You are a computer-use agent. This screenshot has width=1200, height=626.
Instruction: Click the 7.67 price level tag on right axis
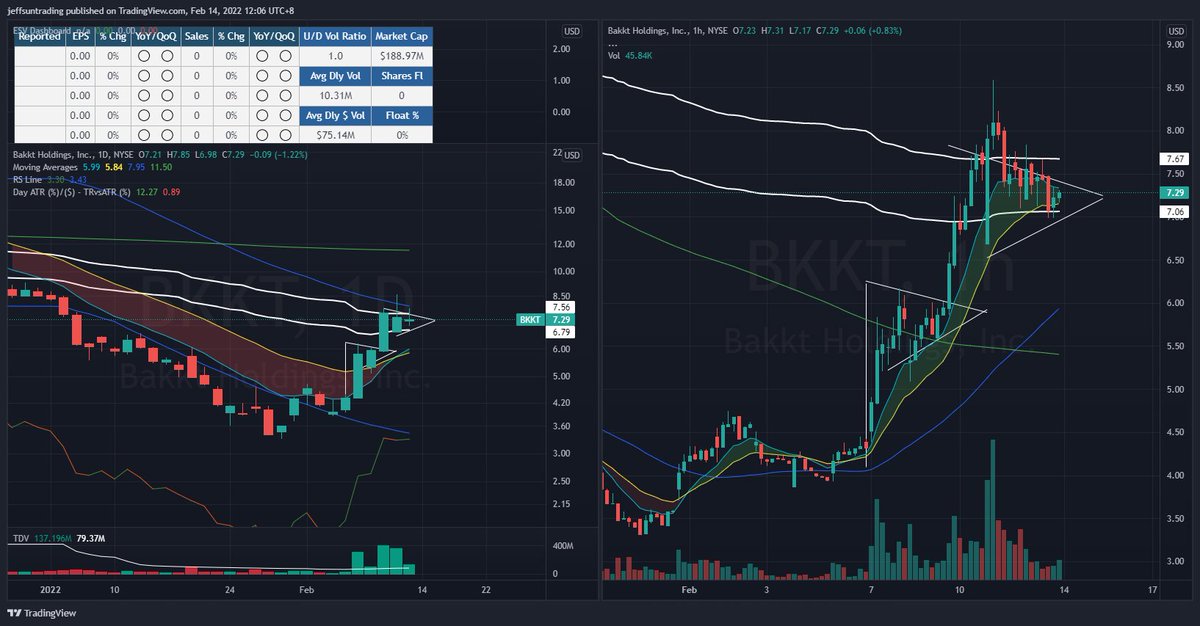pos(1174,157)
